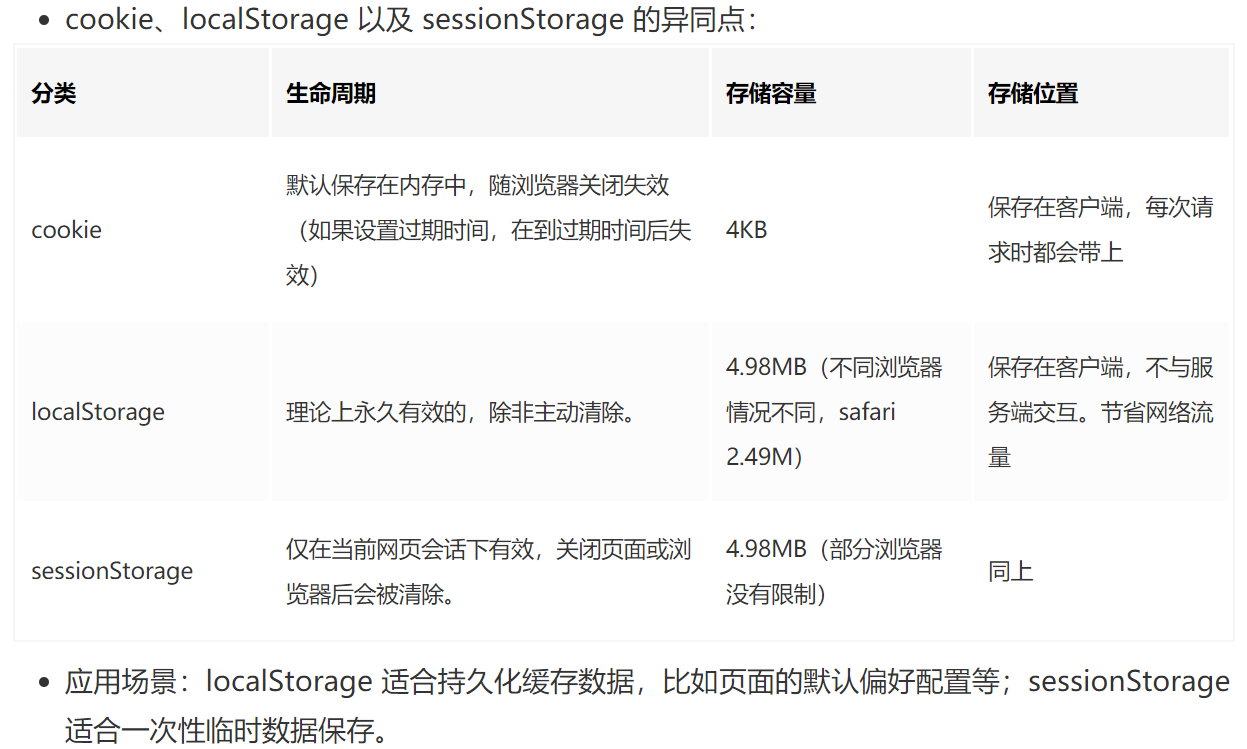
Task: Click sessionStorage's 4.98MB 部分浏览器 capacity cell
Action: coord(834,571)
